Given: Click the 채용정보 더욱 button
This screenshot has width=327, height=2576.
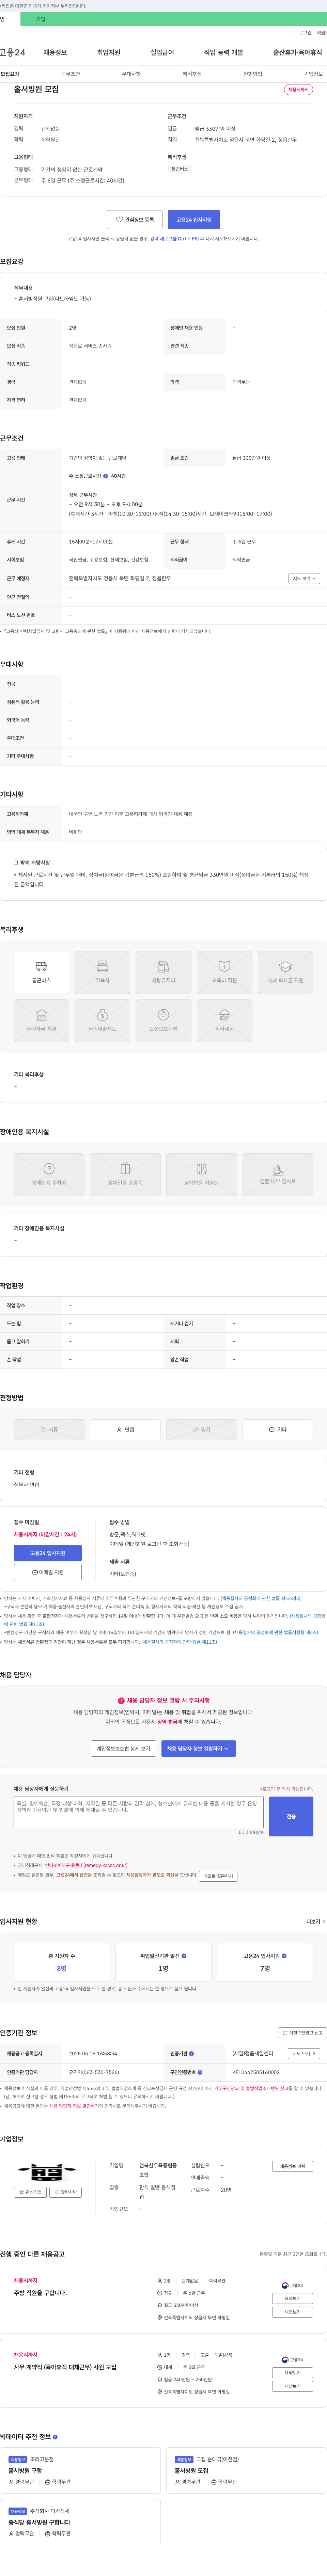Looking at the screenshot, I should tap(293, 2166).
